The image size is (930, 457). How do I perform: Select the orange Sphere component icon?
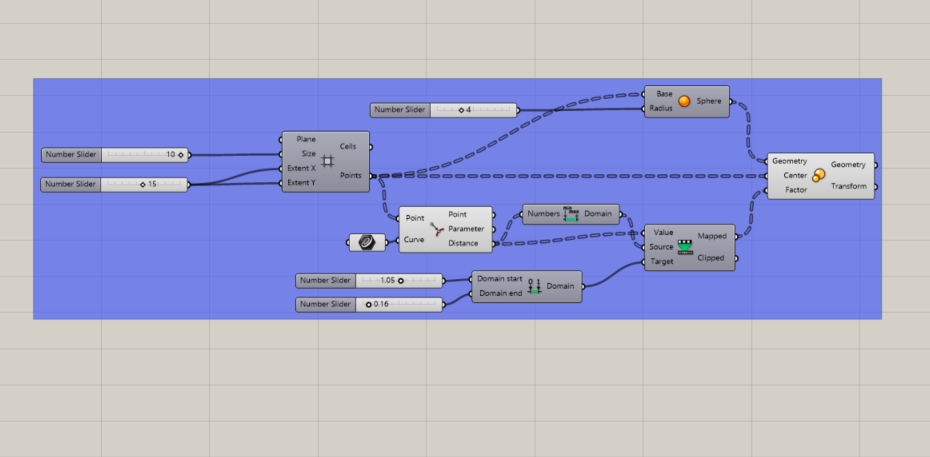pos(683,101)
